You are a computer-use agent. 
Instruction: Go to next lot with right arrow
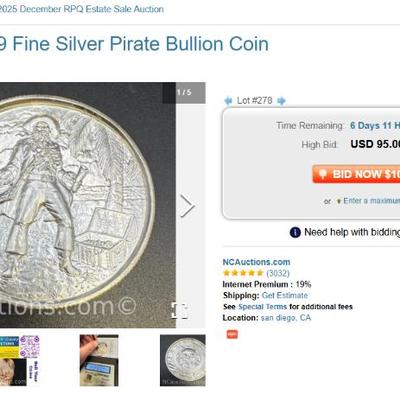point(281,101)
